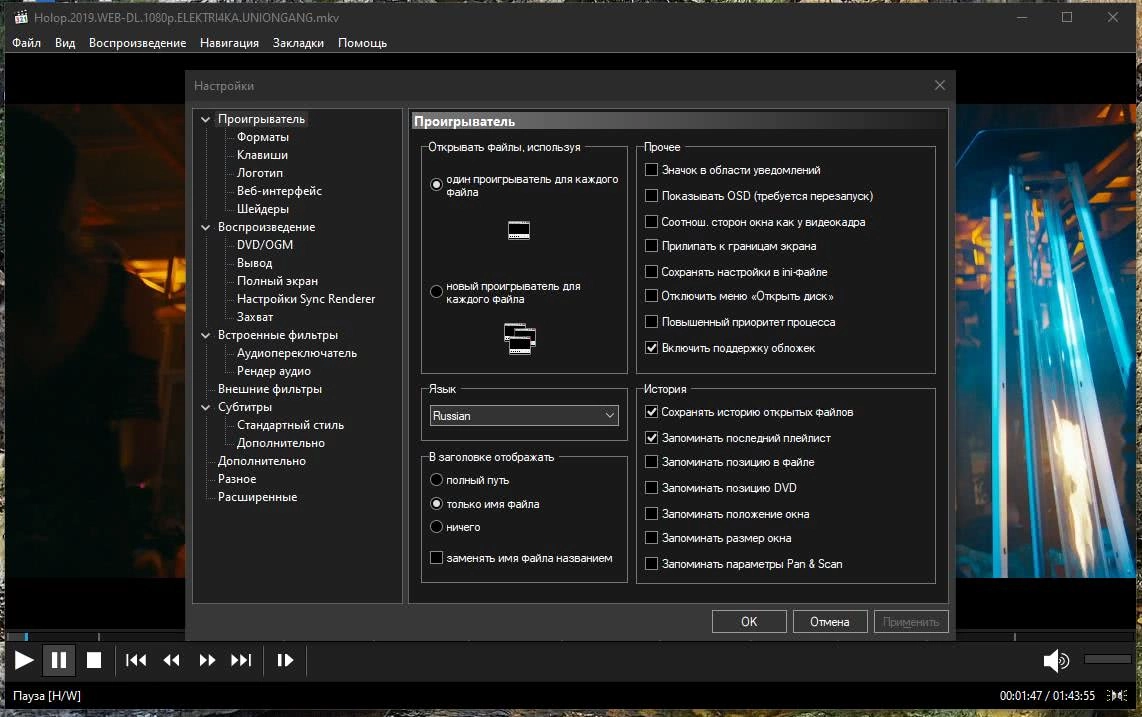Enable Значок в области уведомлений checkbox
This screenshot has width=1142, height=717.
[652, 170]
